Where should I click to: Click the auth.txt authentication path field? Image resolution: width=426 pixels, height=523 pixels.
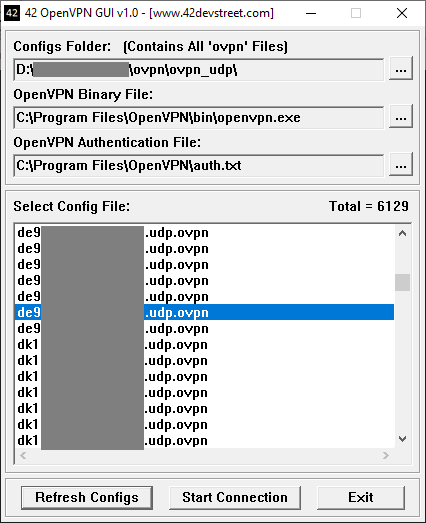click(198, 166)
